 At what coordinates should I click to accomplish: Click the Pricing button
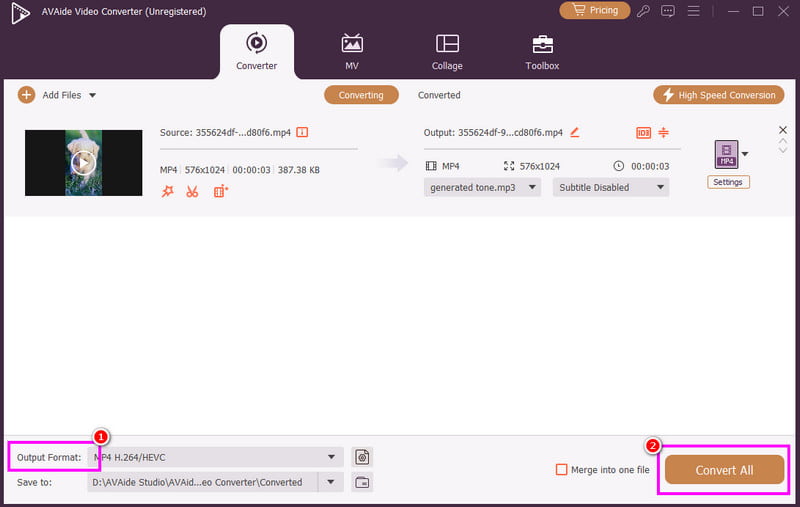pyautogui.click(x=594, y=10)
